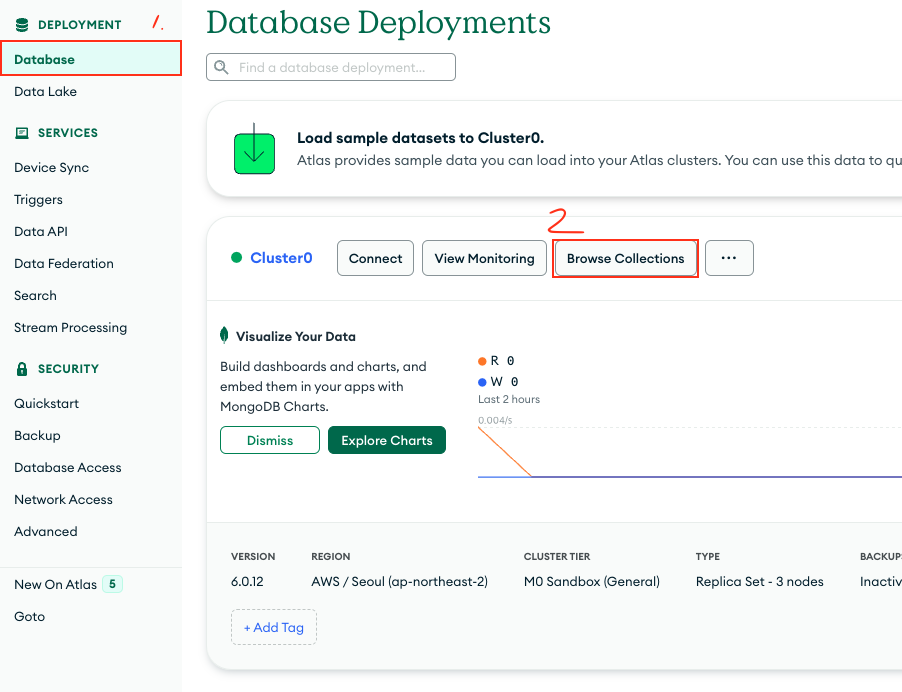Viewport: 902px width, 692px height.
Task: Click the orange R reads legend dot
Action: coord(482,361)
